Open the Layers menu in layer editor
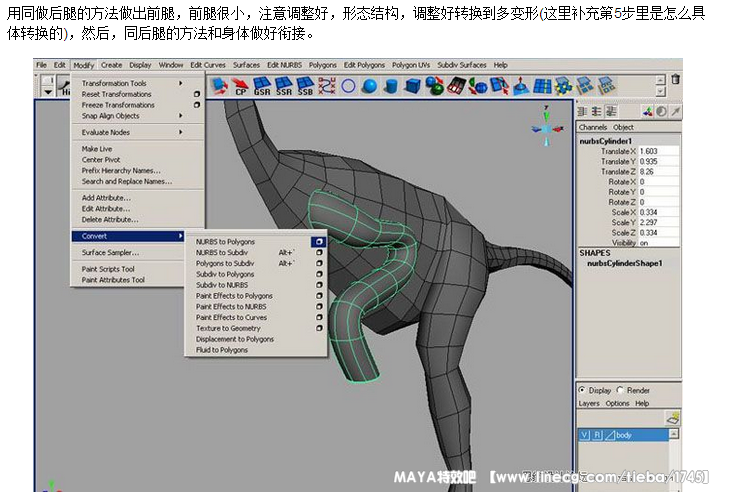The width and height of the screenshot is (743, 494). coord(589,404)
